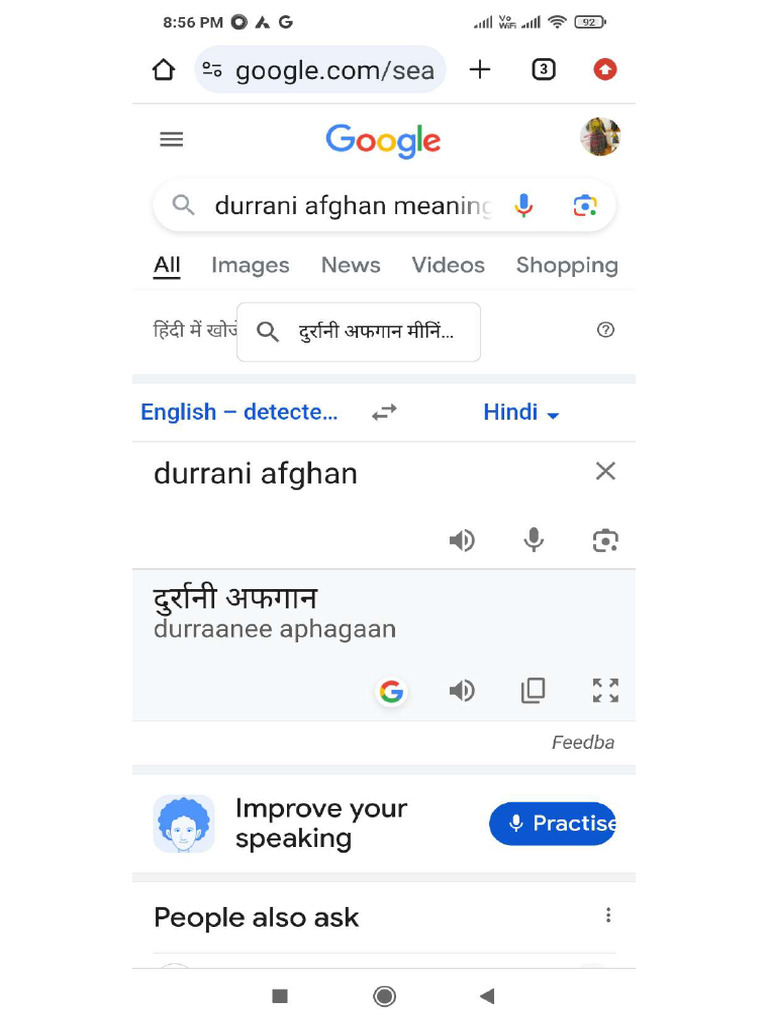Switch to the Images tab

point(250,265)
